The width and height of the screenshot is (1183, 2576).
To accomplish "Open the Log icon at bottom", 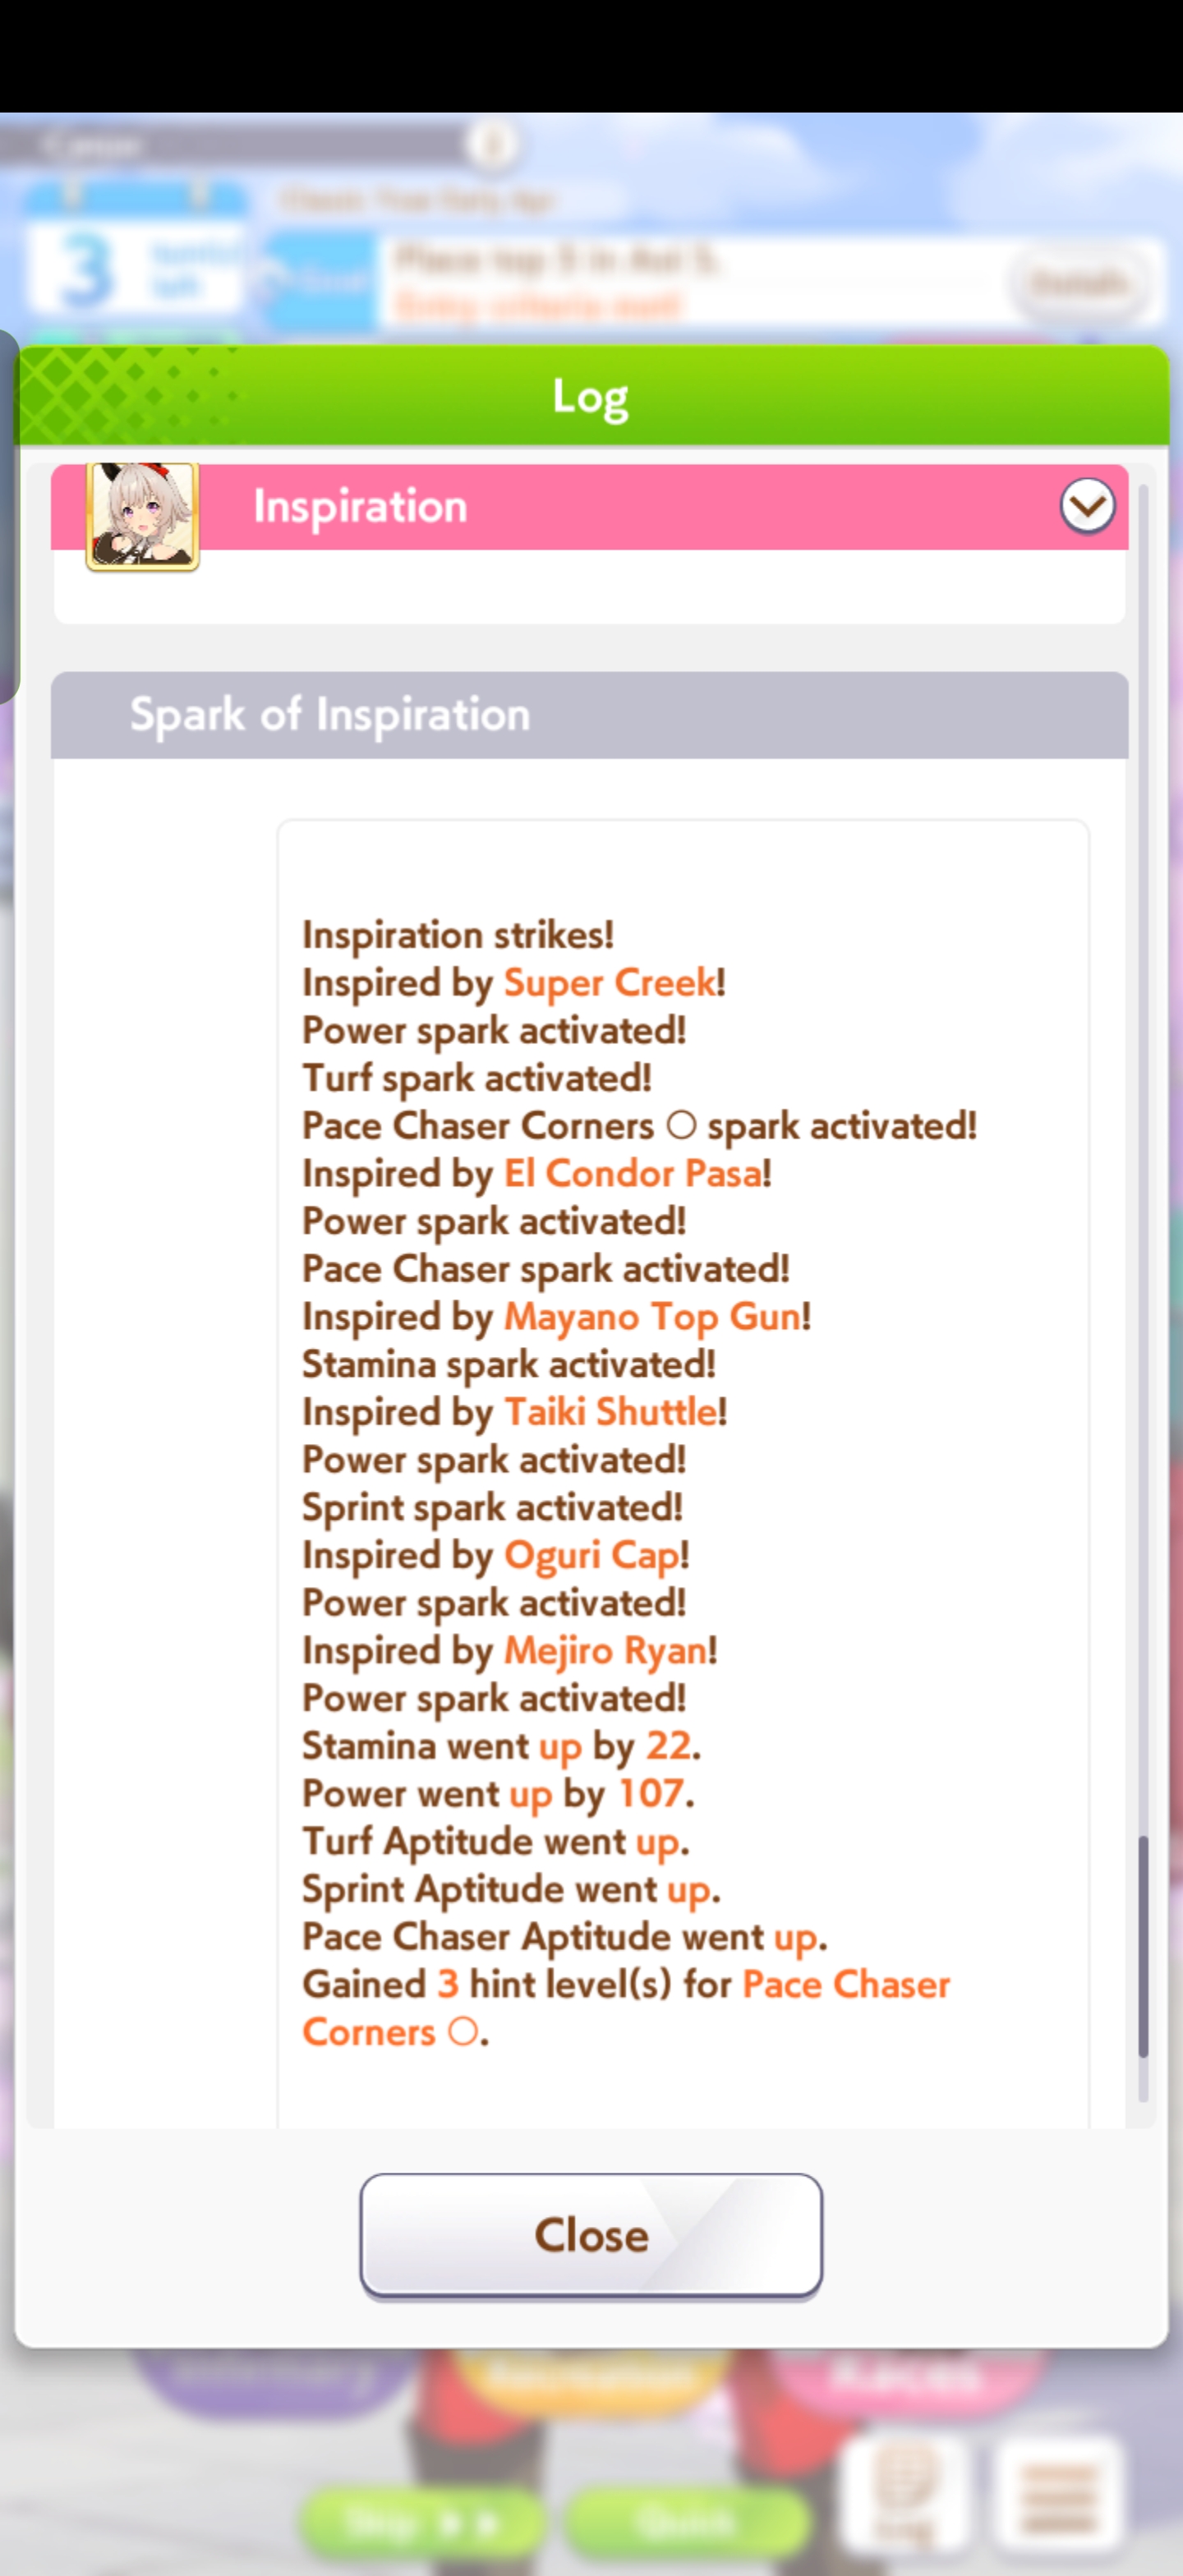I will (904, 2494).
